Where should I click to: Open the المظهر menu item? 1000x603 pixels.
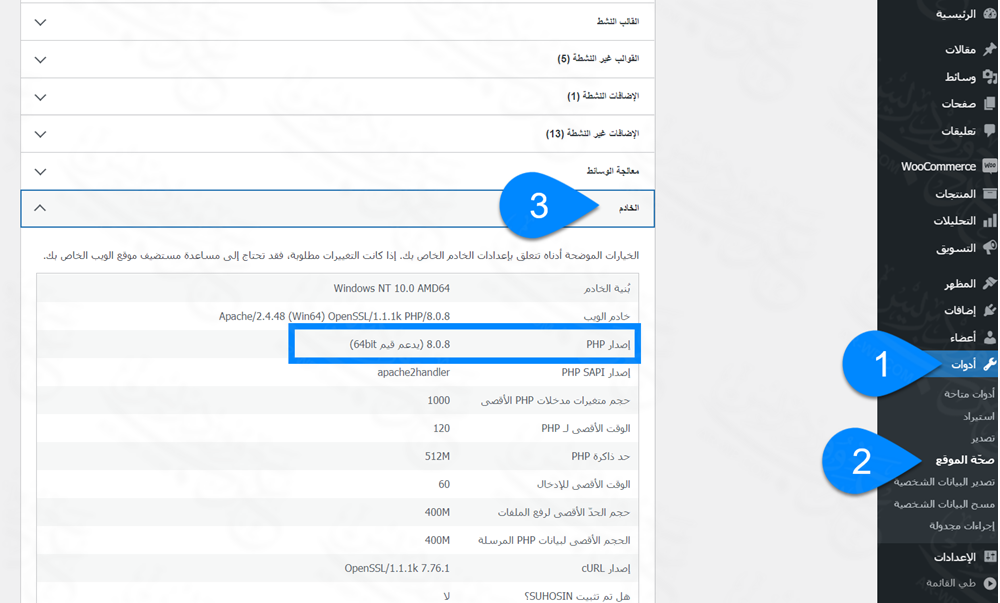click(x=960, y=283)
